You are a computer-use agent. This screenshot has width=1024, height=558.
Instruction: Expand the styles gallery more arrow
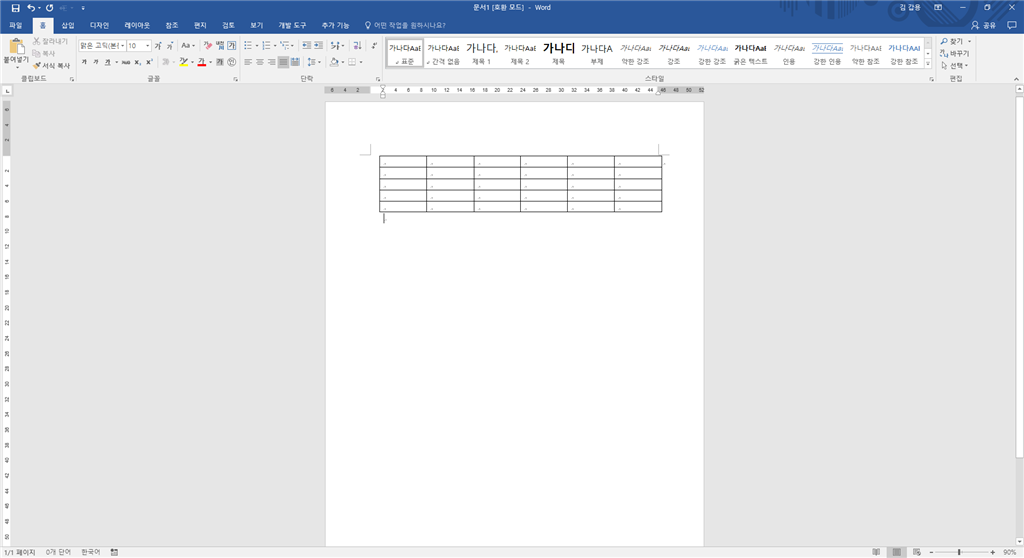coord(928,63)
